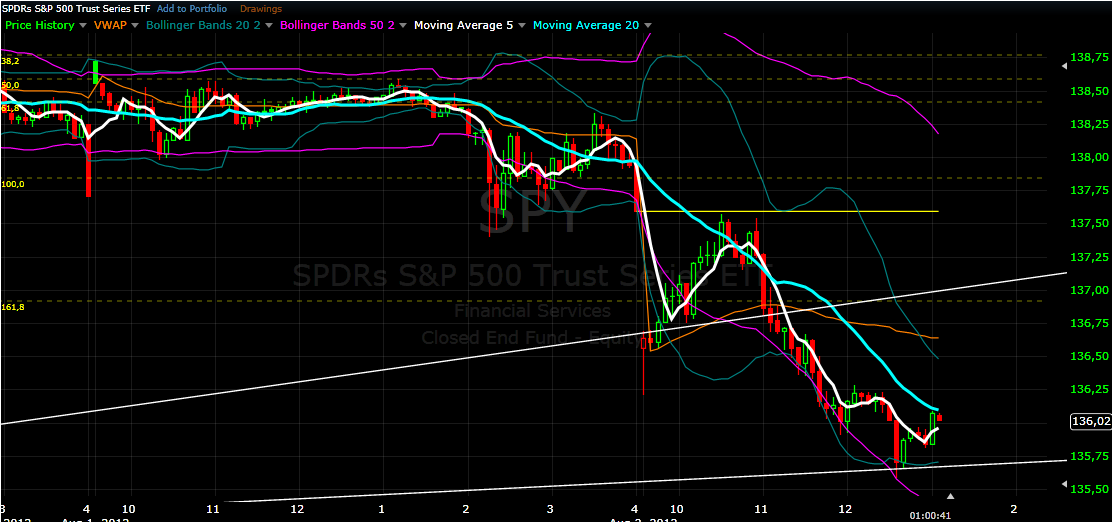
Task: Click the 135,75 price axis label
Action: 1090,456
